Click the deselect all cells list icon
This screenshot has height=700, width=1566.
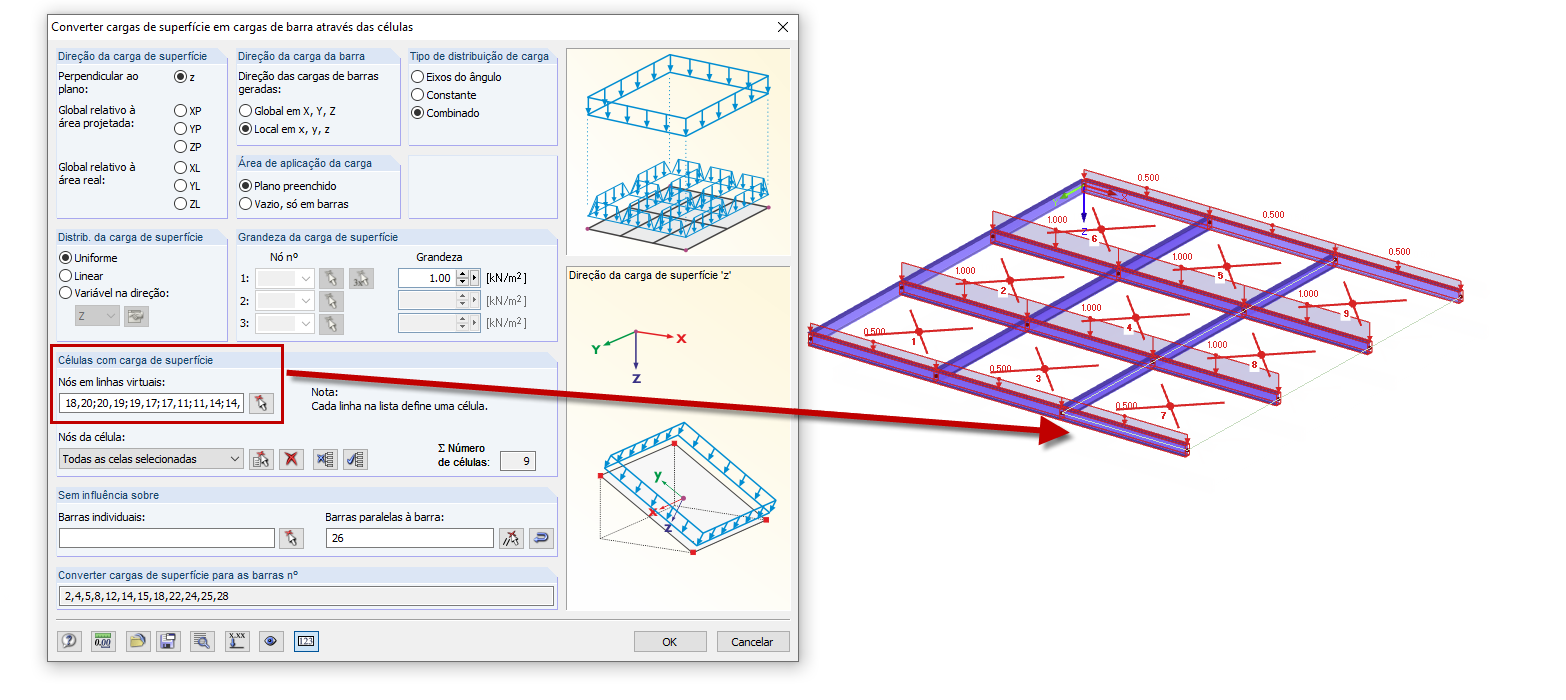coord(325,459)
